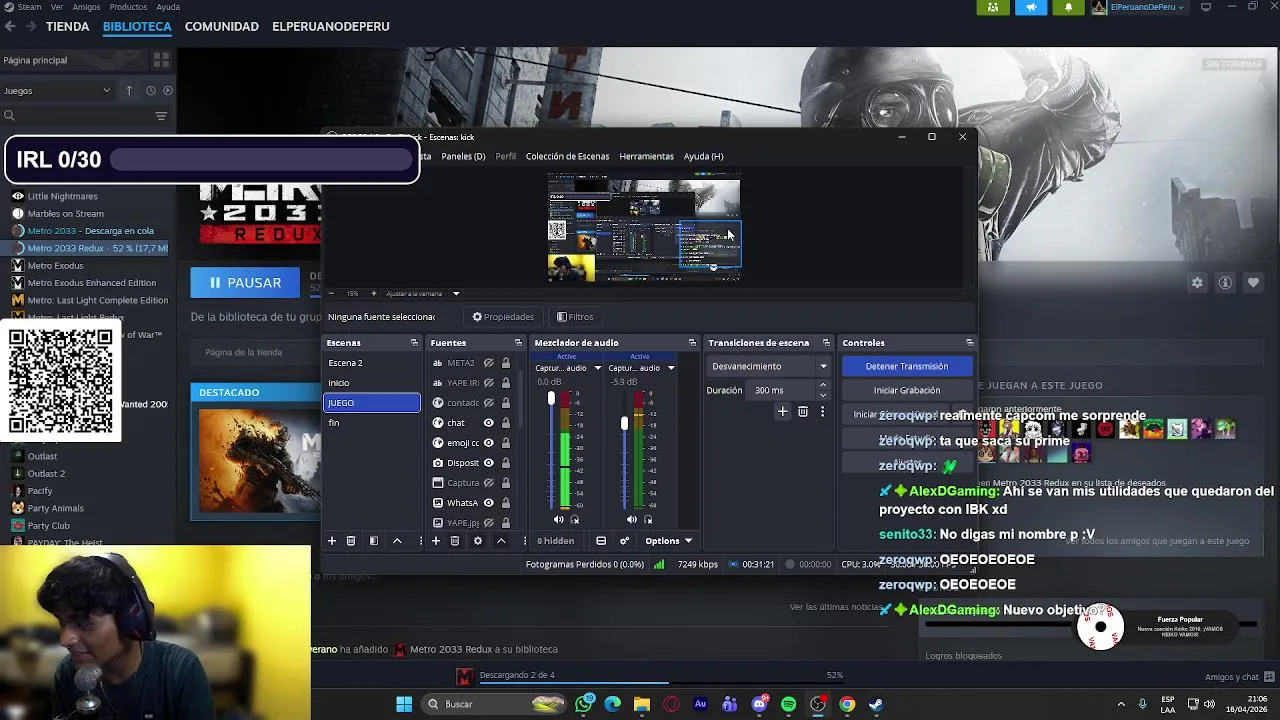Open Amigos y chat in Steam

(1238, 677)
